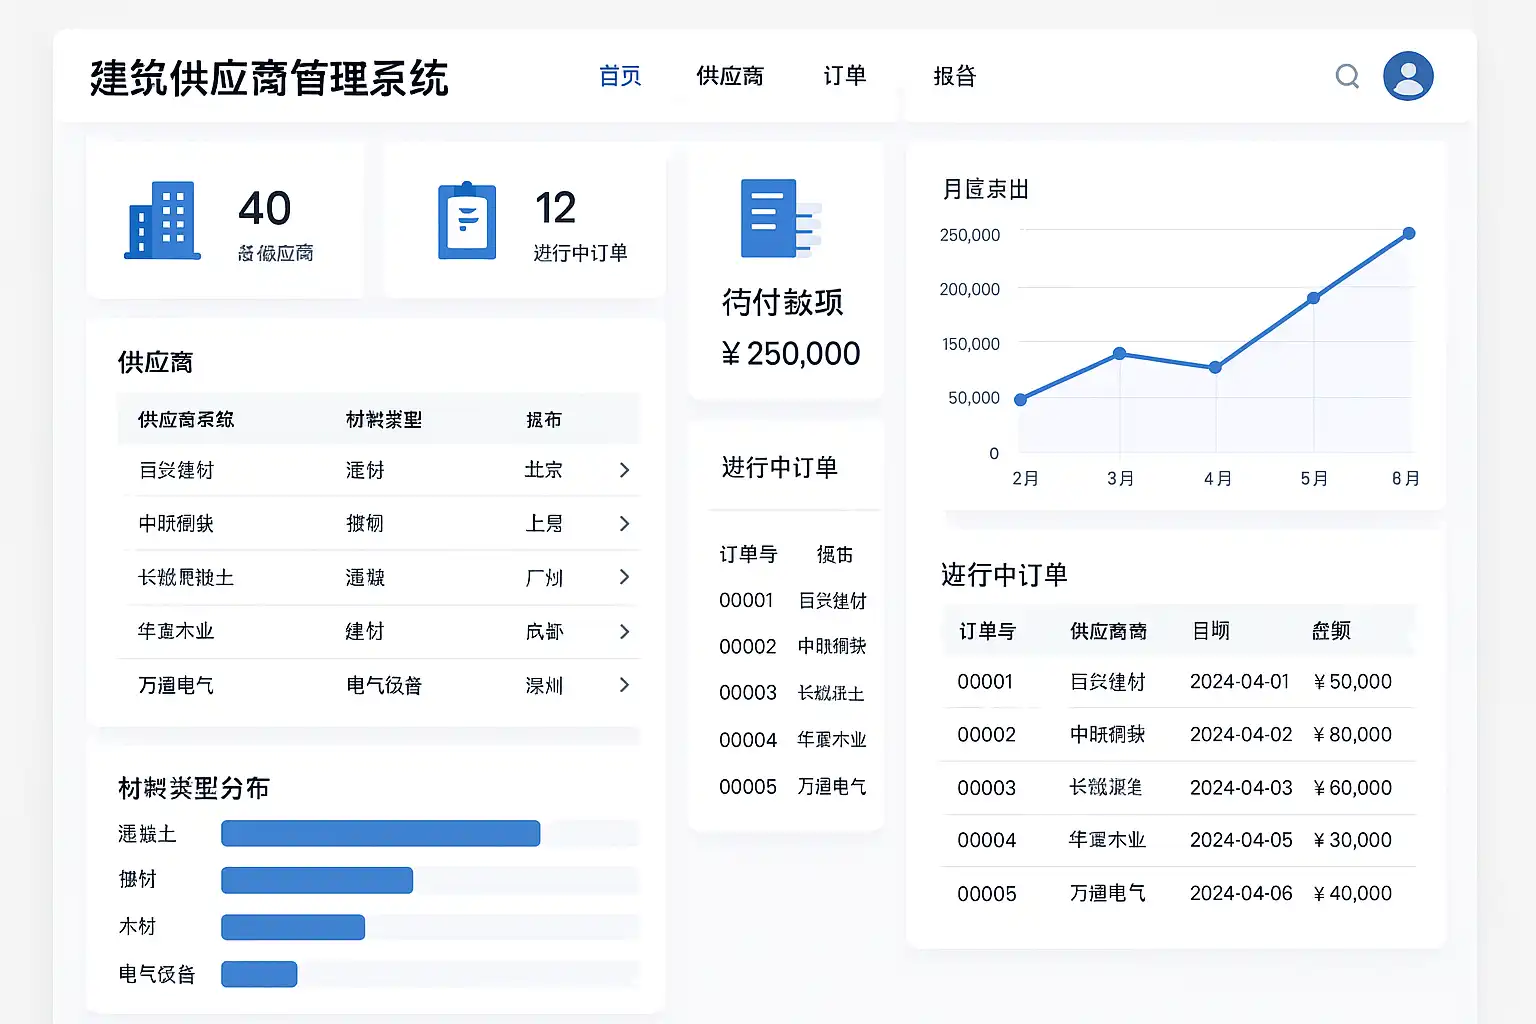Select the last tab in the top navigation

pos(954,76)
